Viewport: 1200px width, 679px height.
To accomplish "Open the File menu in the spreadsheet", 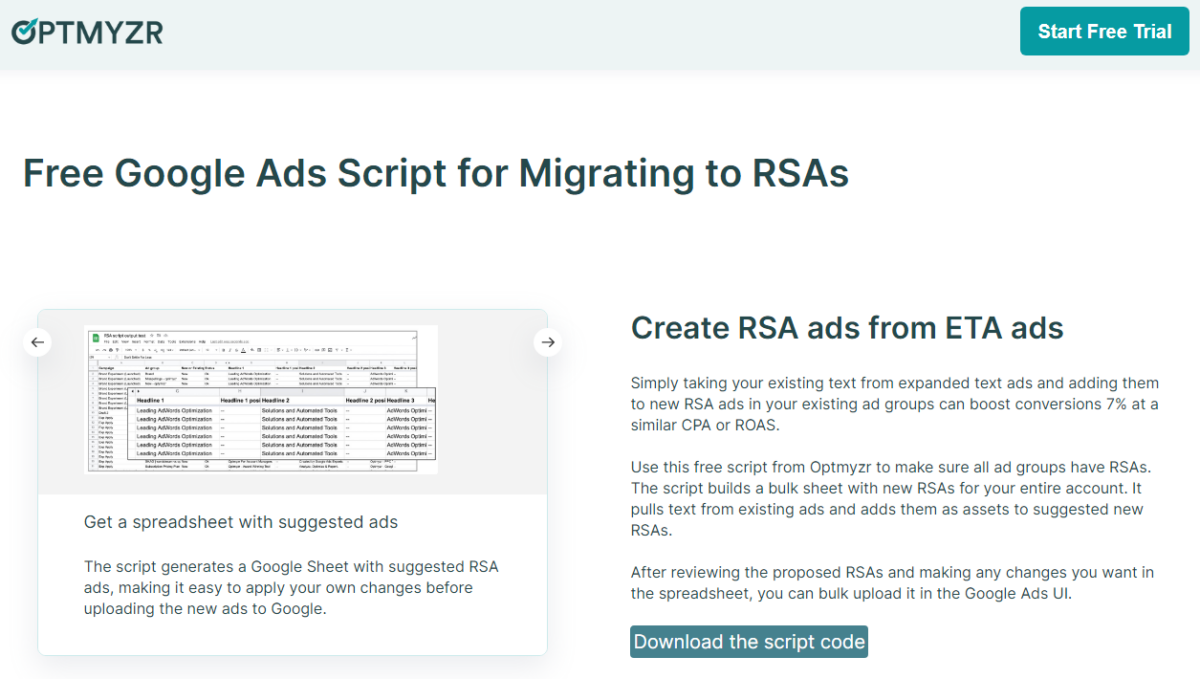I will click(x=106, y=341).
